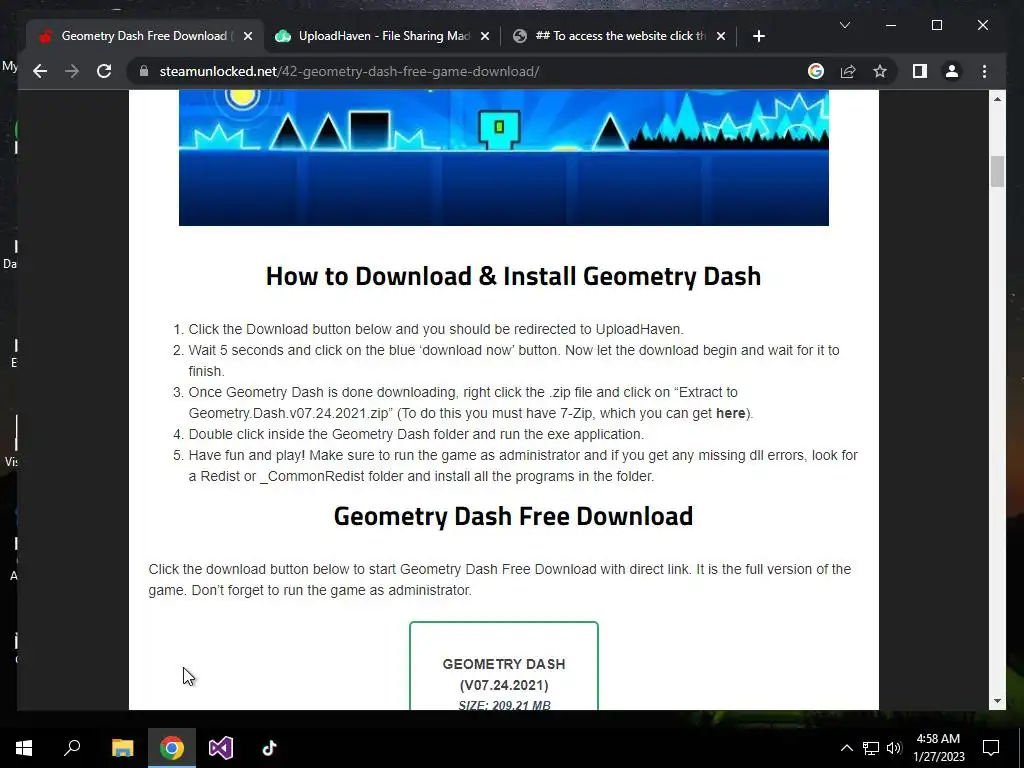Image resolution: width=1024 pixels, height=768 pixels.
Task: Close the Geometry Dash Free Download tab
Action: click(x=248, y=36)
